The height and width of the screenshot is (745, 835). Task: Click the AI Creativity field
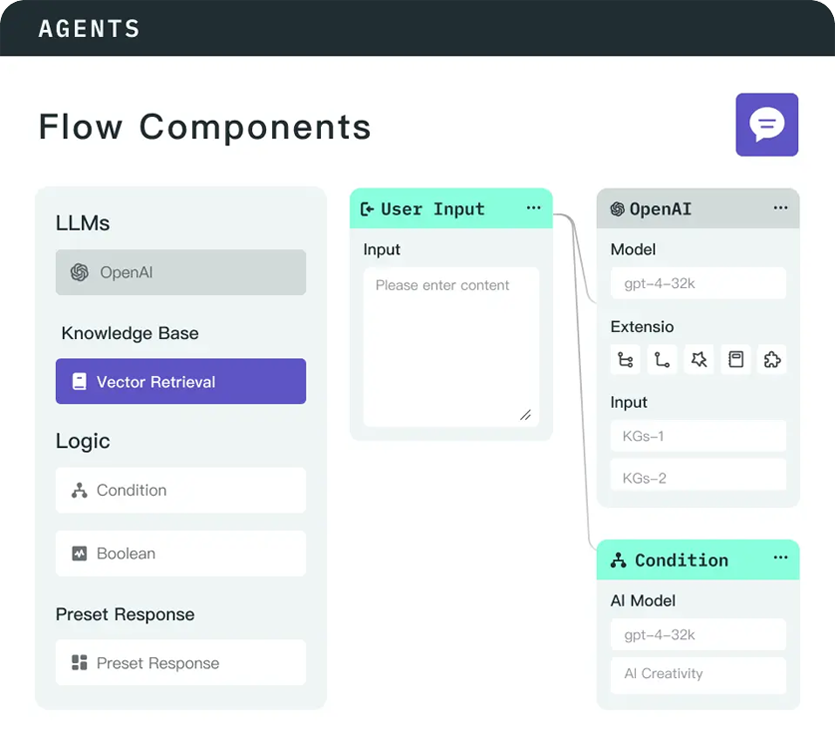click(x=698, y=674)
